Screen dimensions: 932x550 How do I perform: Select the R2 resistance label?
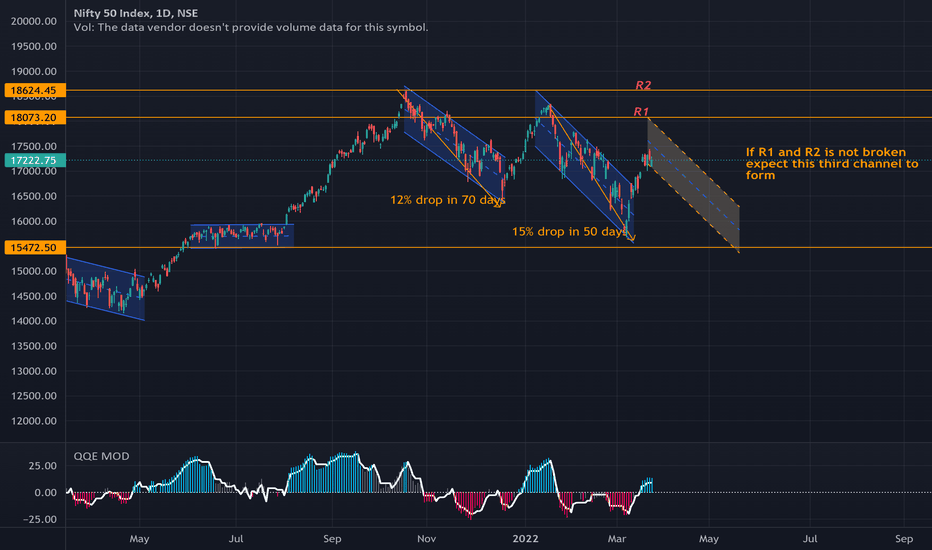[643, 85]
